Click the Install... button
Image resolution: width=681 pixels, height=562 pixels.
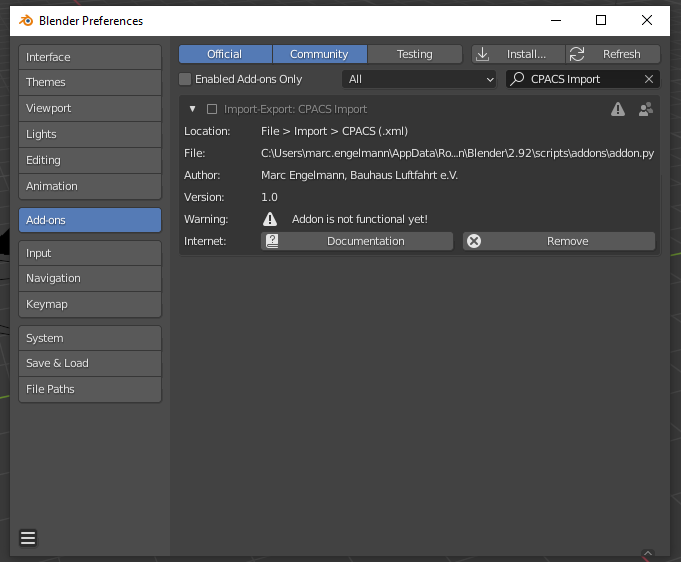(519, 54)
